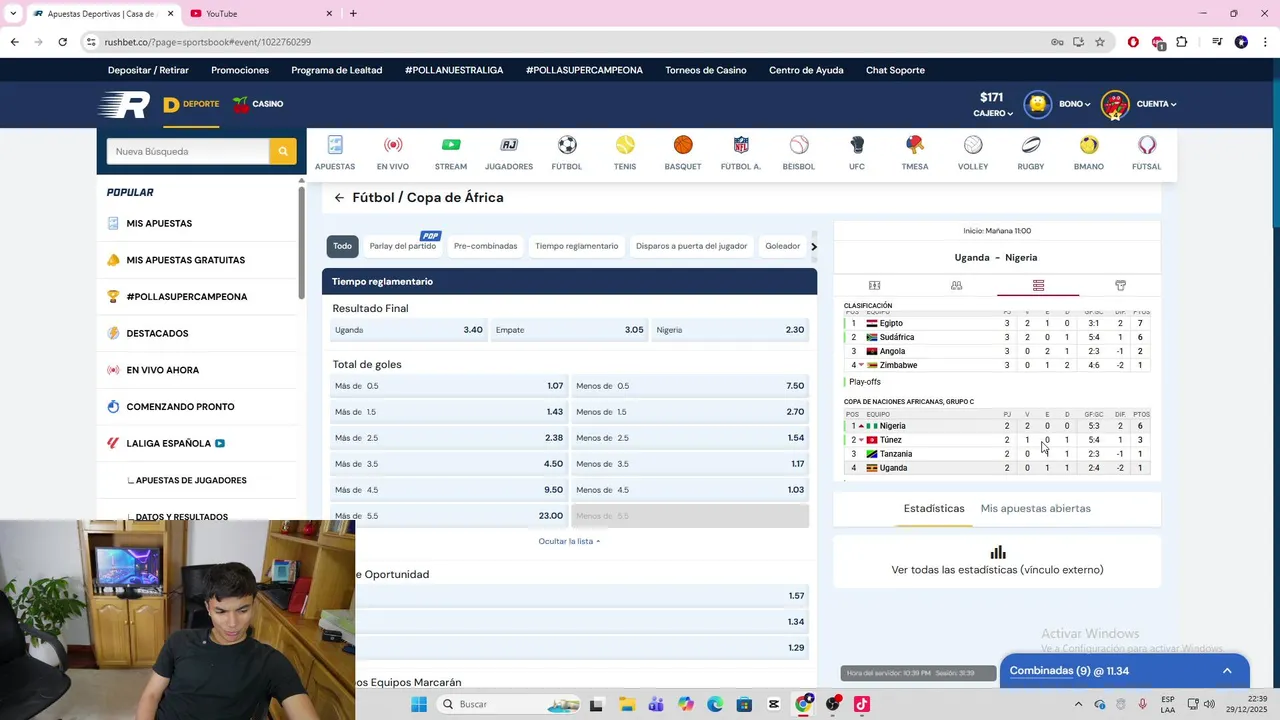
Task: Open the Stream category icon
Action: [451, 145]
